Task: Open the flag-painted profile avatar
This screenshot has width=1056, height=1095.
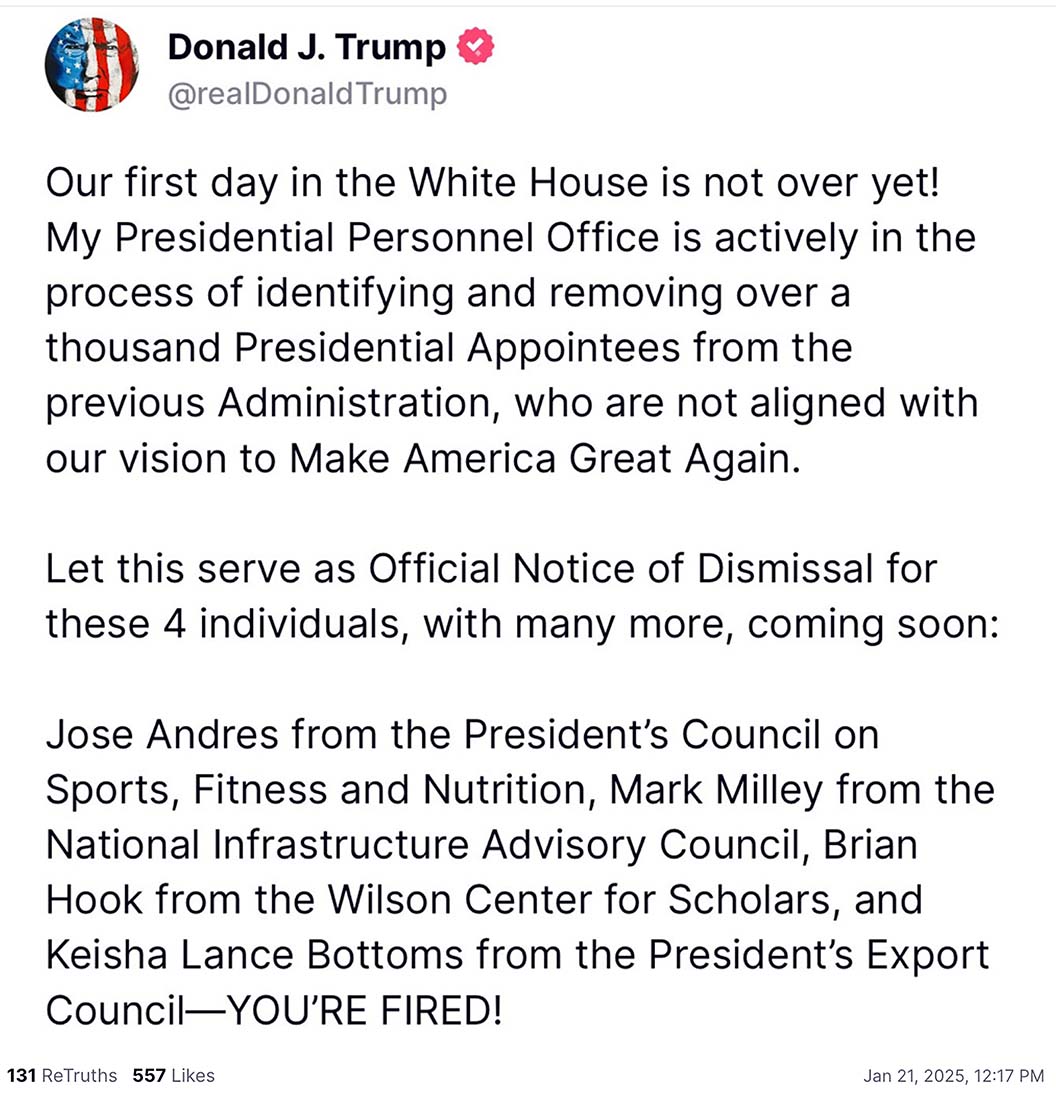Action: coord(91,64)
